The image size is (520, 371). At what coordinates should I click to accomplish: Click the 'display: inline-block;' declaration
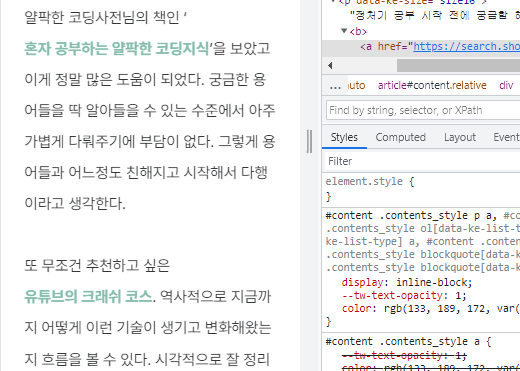407,282
